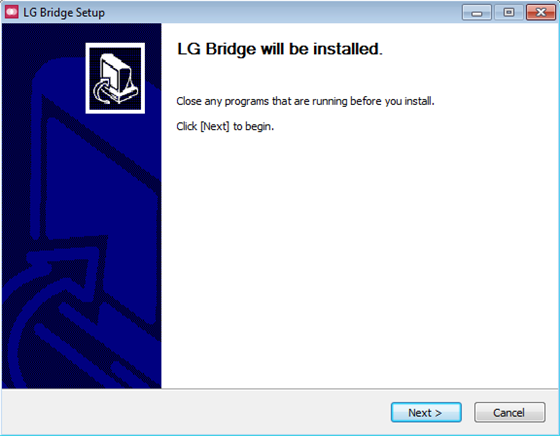Click the 'LG Bridge will be installed.' heading
The width and height of the screenshot is (560, 436).
pyautogui.click(x=280, y=49)
